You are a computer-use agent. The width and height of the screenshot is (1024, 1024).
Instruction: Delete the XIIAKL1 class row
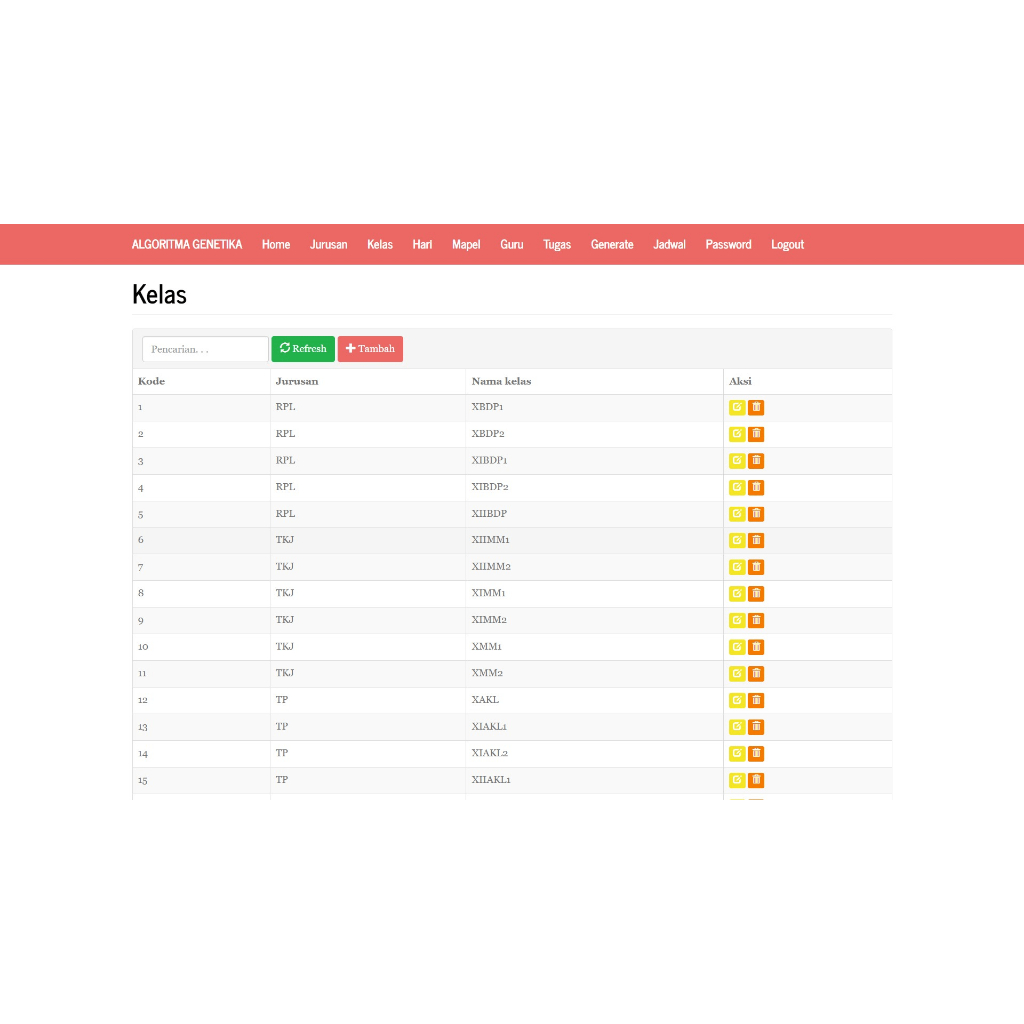pos(756,780)
